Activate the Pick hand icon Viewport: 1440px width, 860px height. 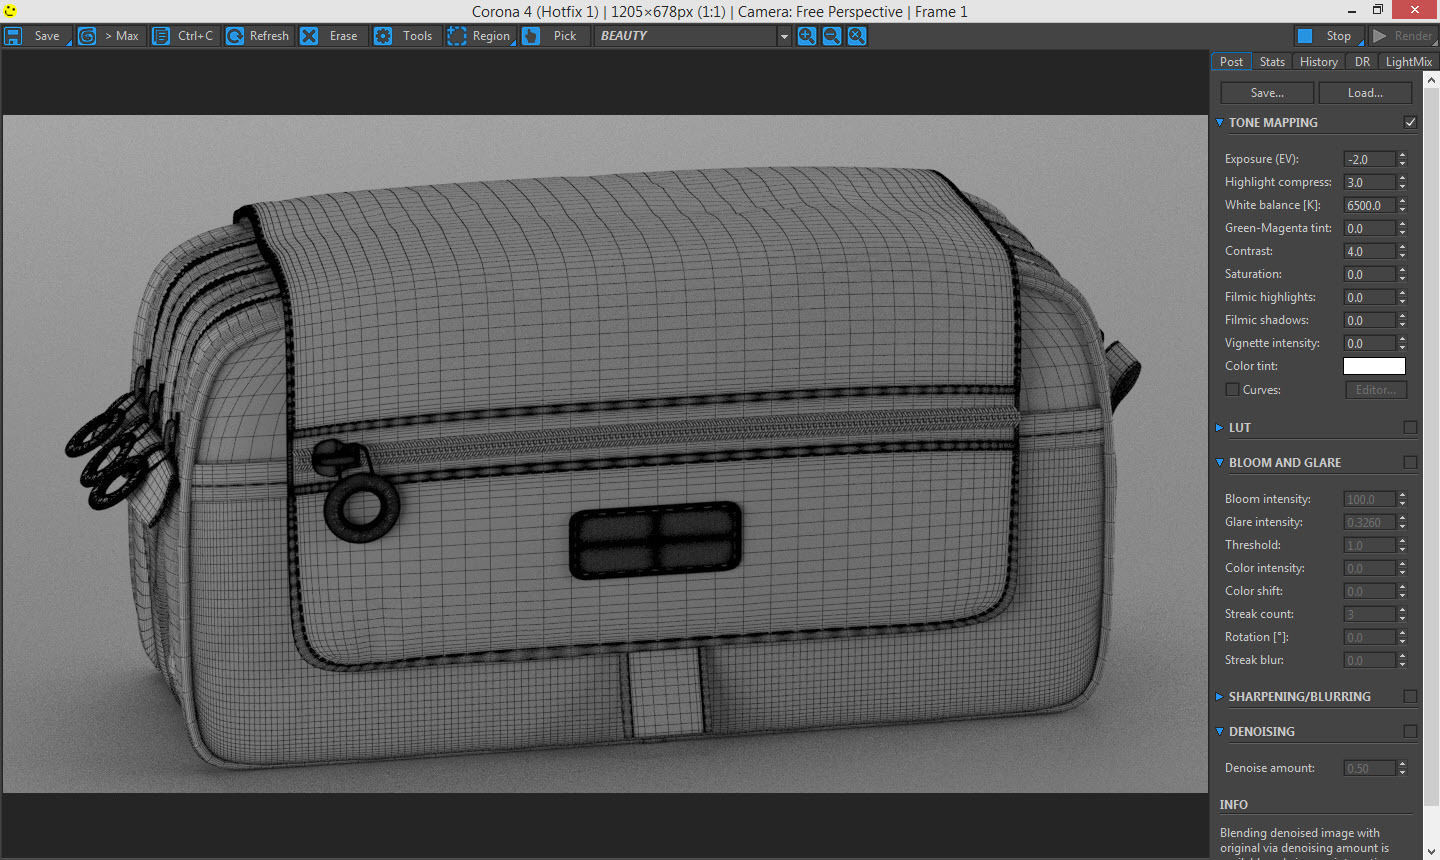[531, 36]
